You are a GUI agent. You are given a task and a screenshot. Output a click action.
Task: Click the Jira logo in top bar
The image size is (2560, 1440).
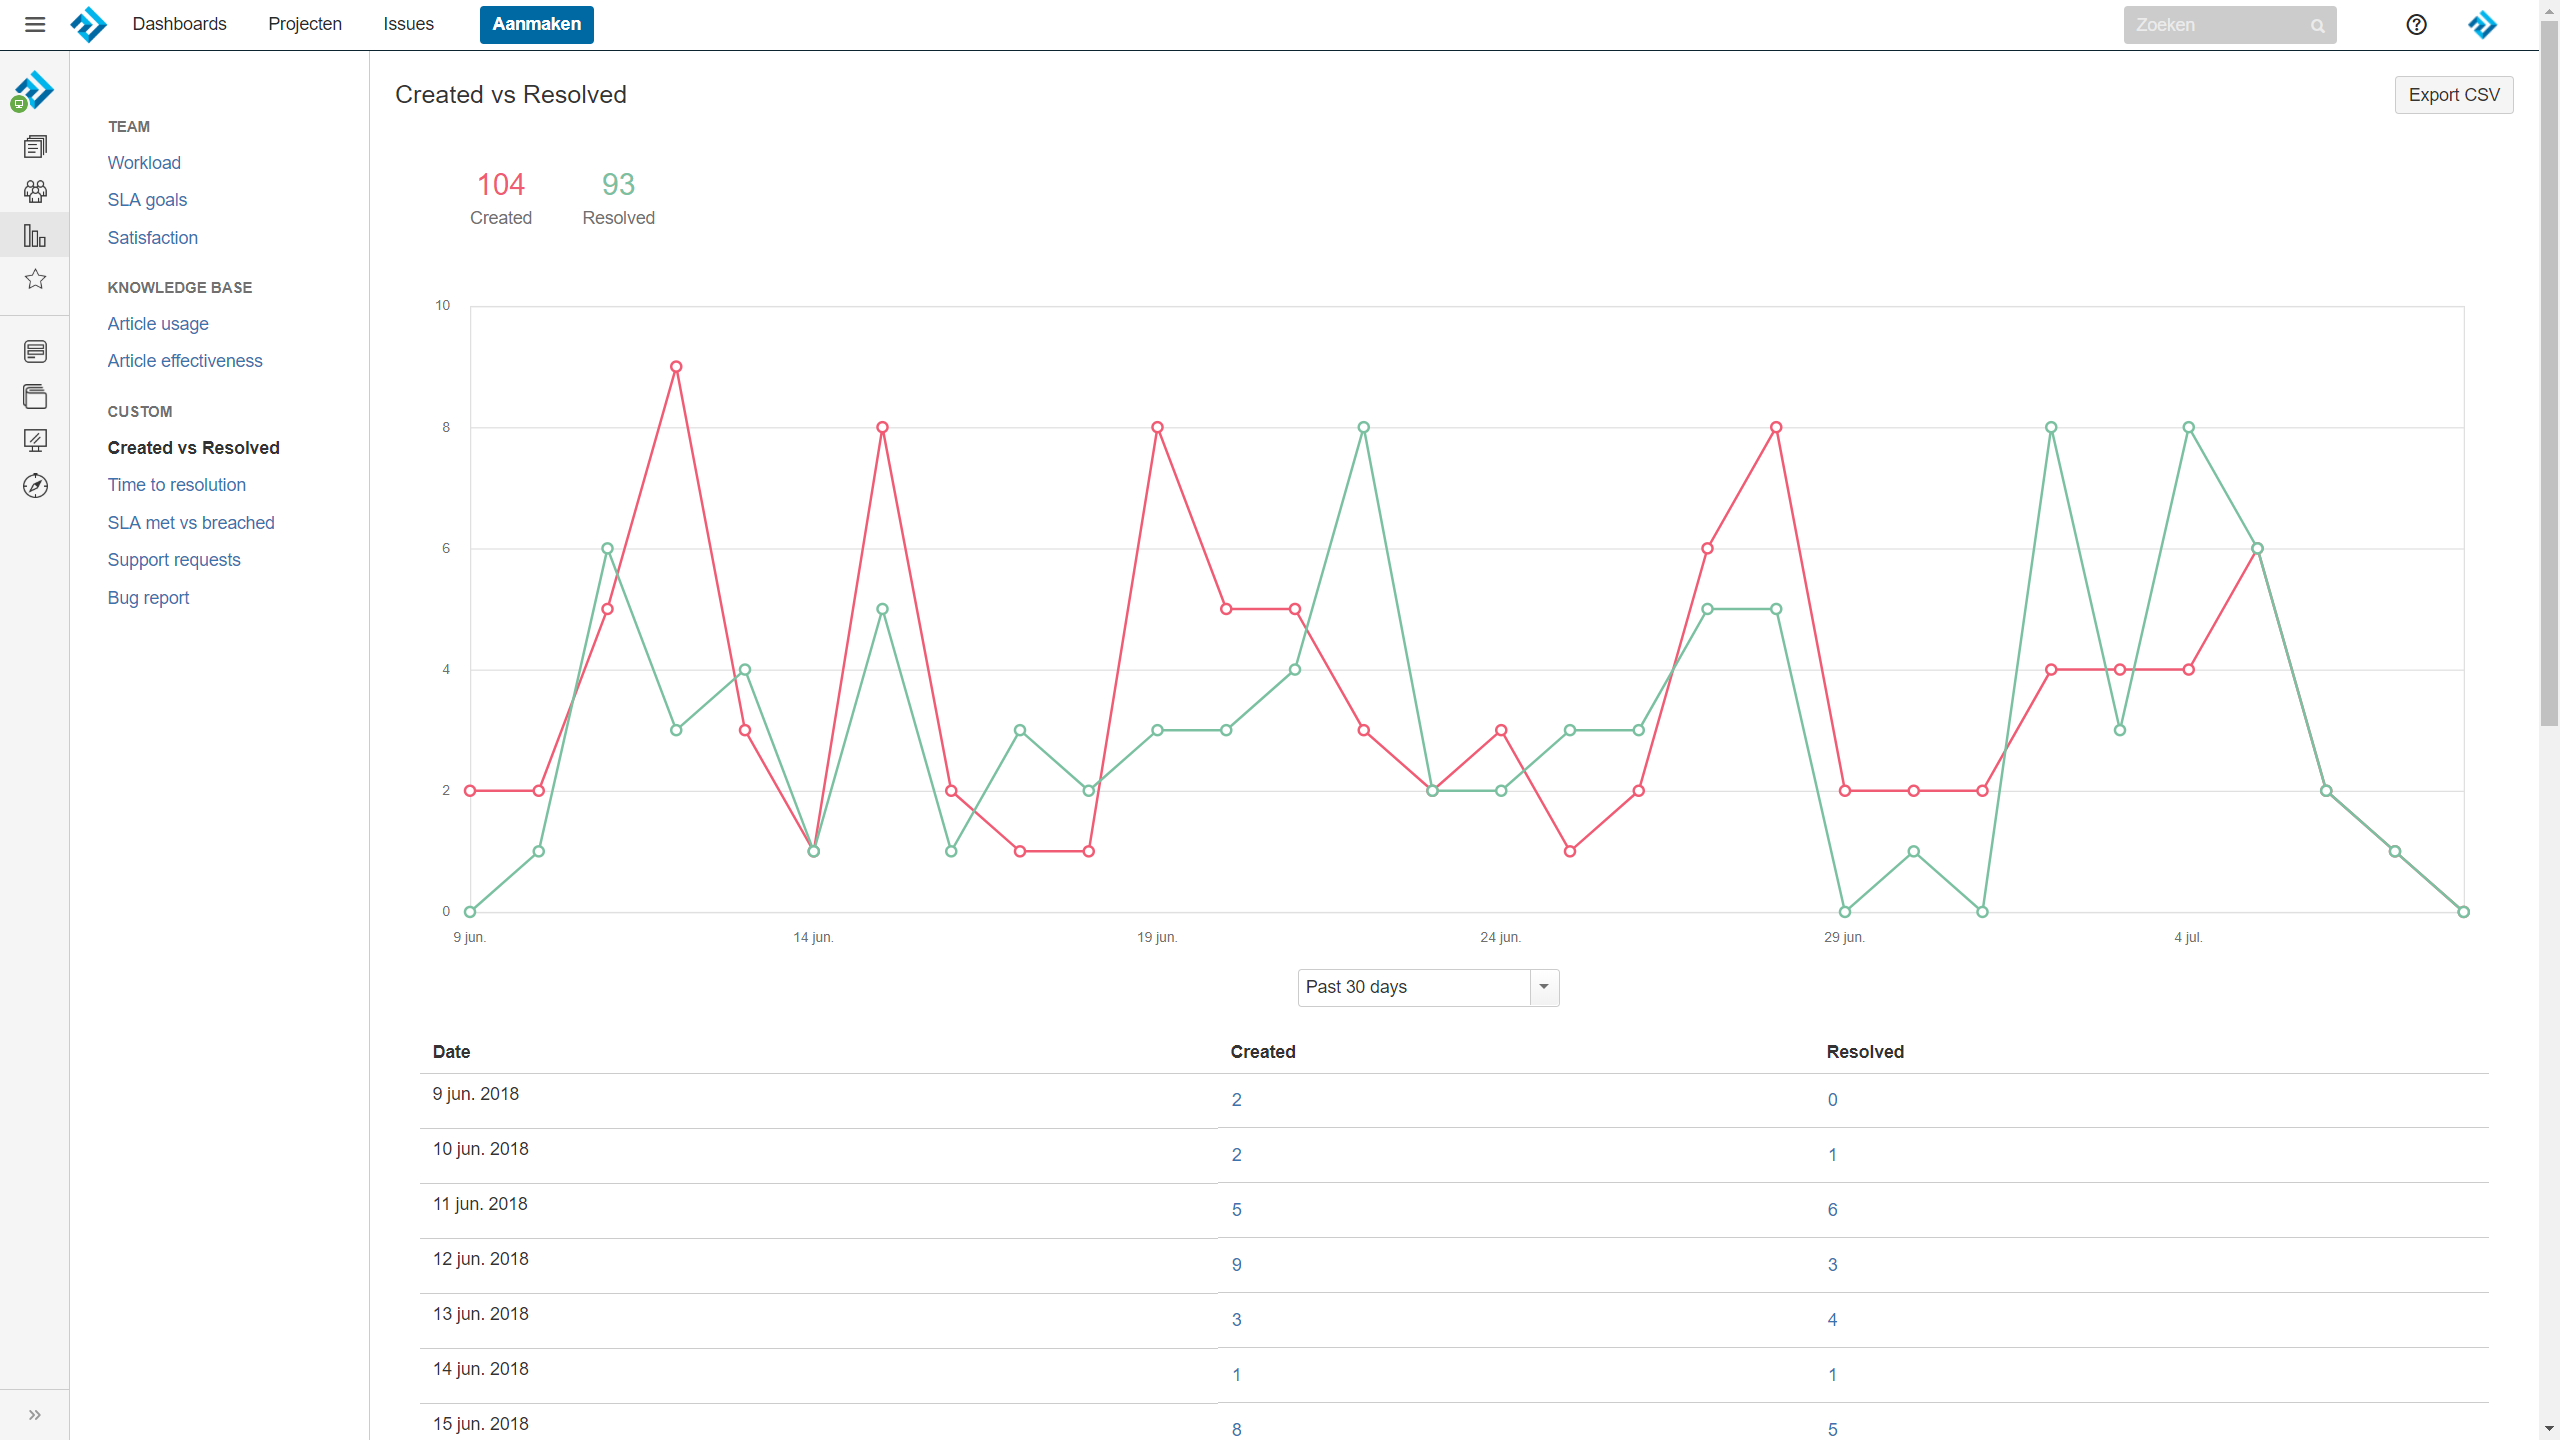[x=88, y=24]
